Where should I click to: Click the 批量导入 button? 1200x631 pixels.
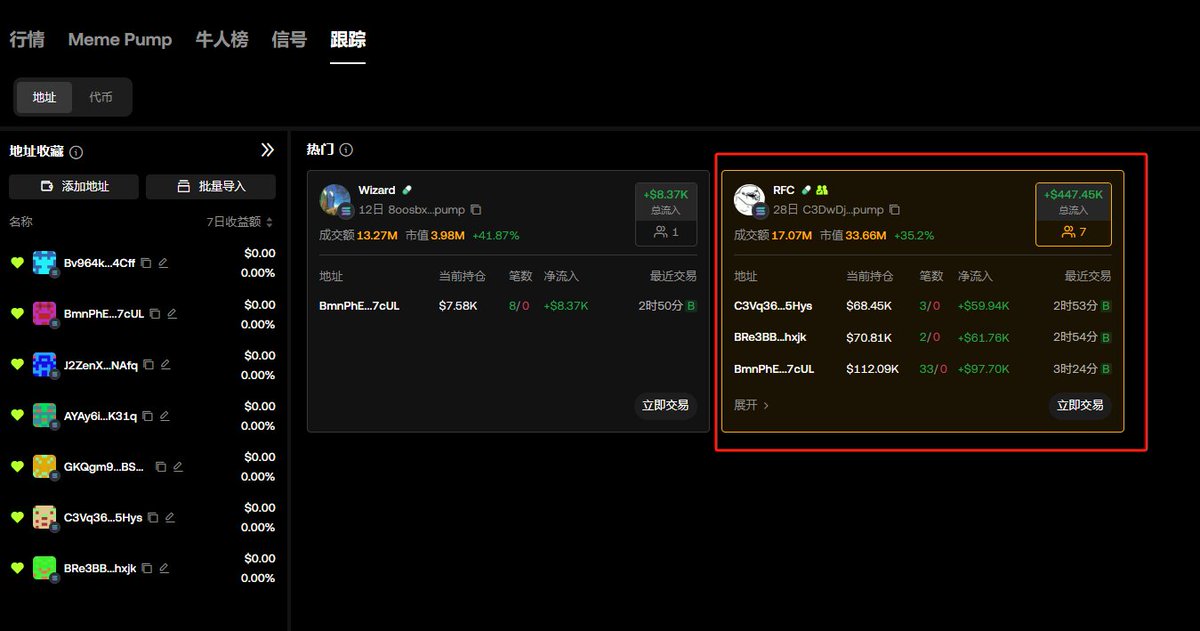click(x=210, y=186)
